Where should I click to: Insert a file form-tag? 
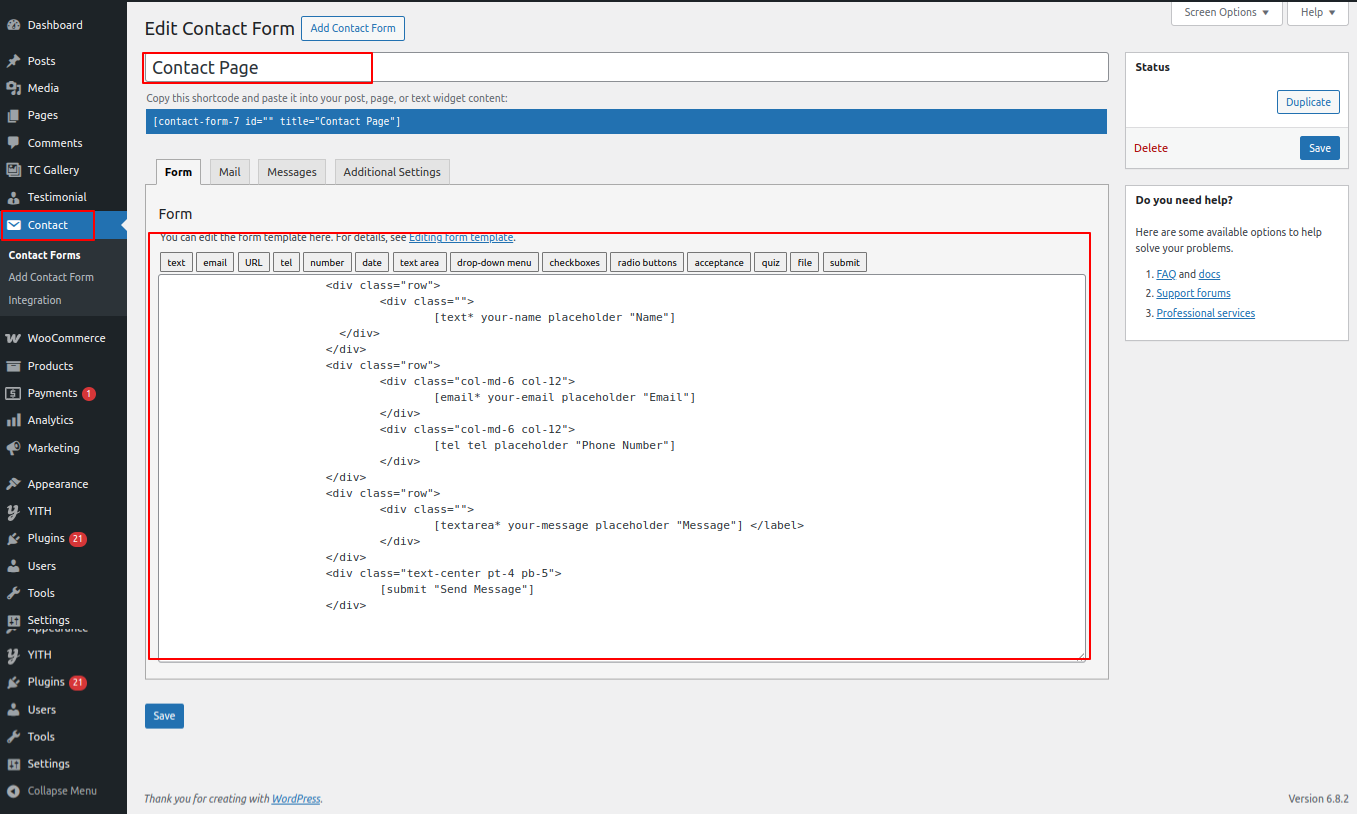tap(805, 262)
